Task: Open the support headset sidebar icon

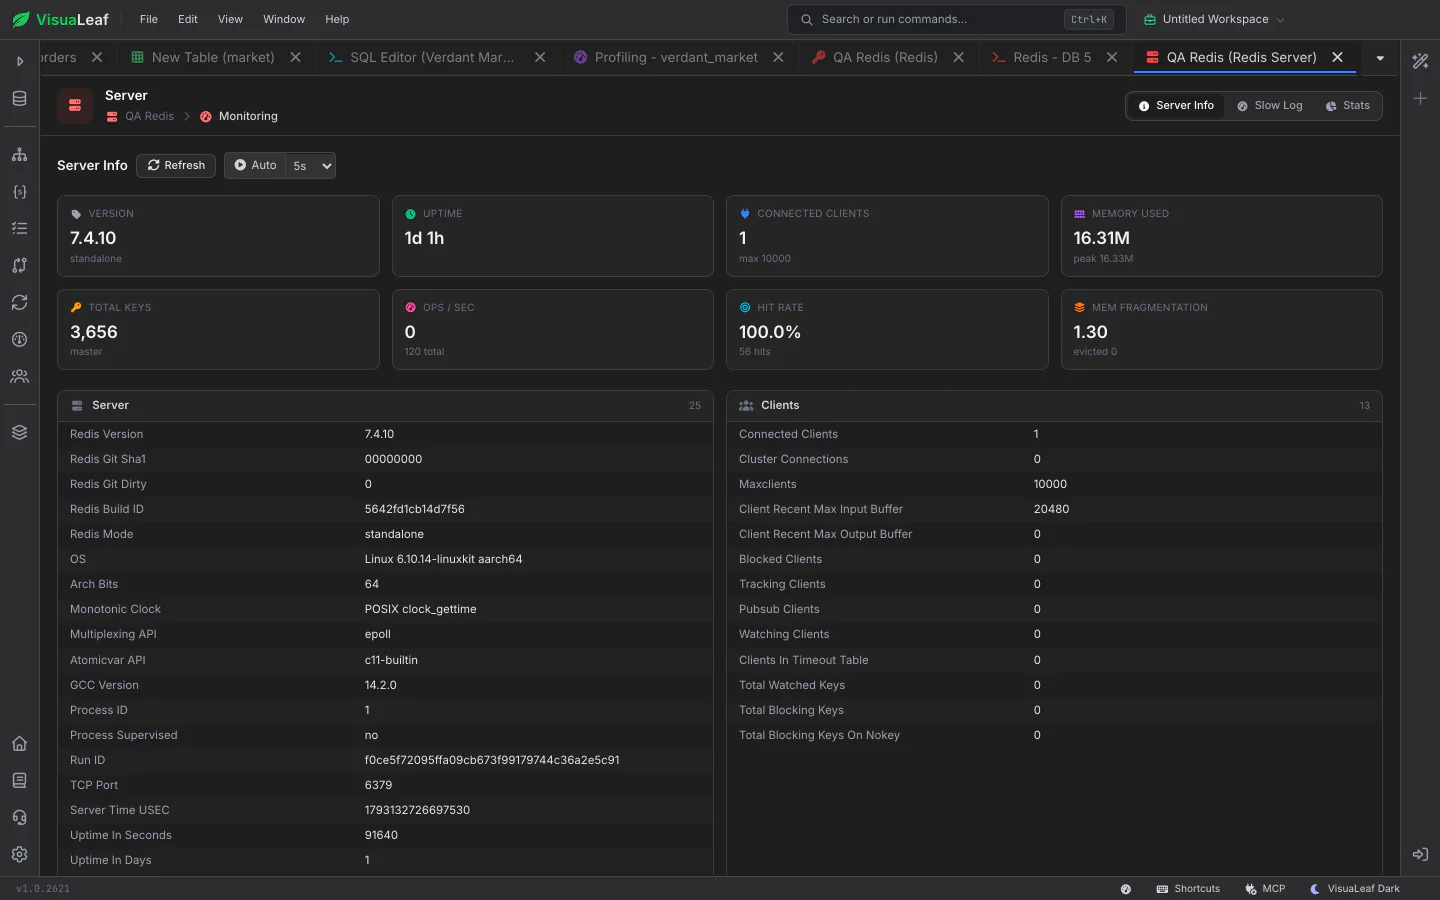Action: tap(19, 817)
